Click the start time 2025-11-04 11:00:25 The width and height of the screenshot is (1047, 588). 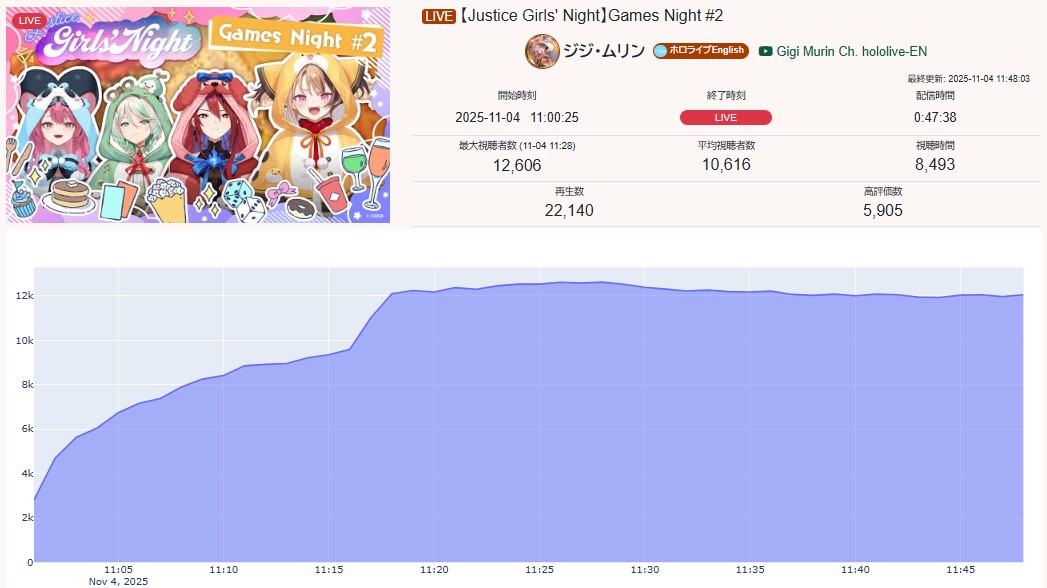click(x=517, y=117)
